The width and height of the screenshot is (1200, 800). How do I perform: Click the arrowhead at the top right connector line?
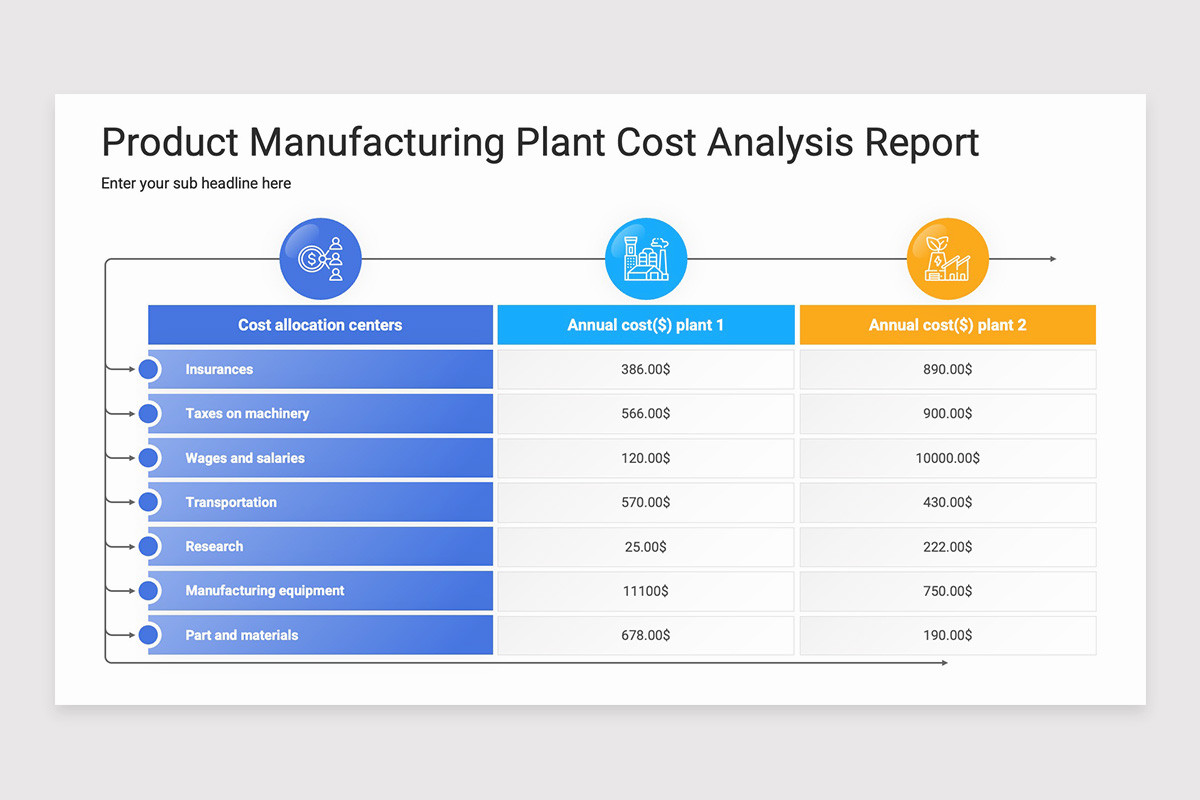pos(1053,258)
